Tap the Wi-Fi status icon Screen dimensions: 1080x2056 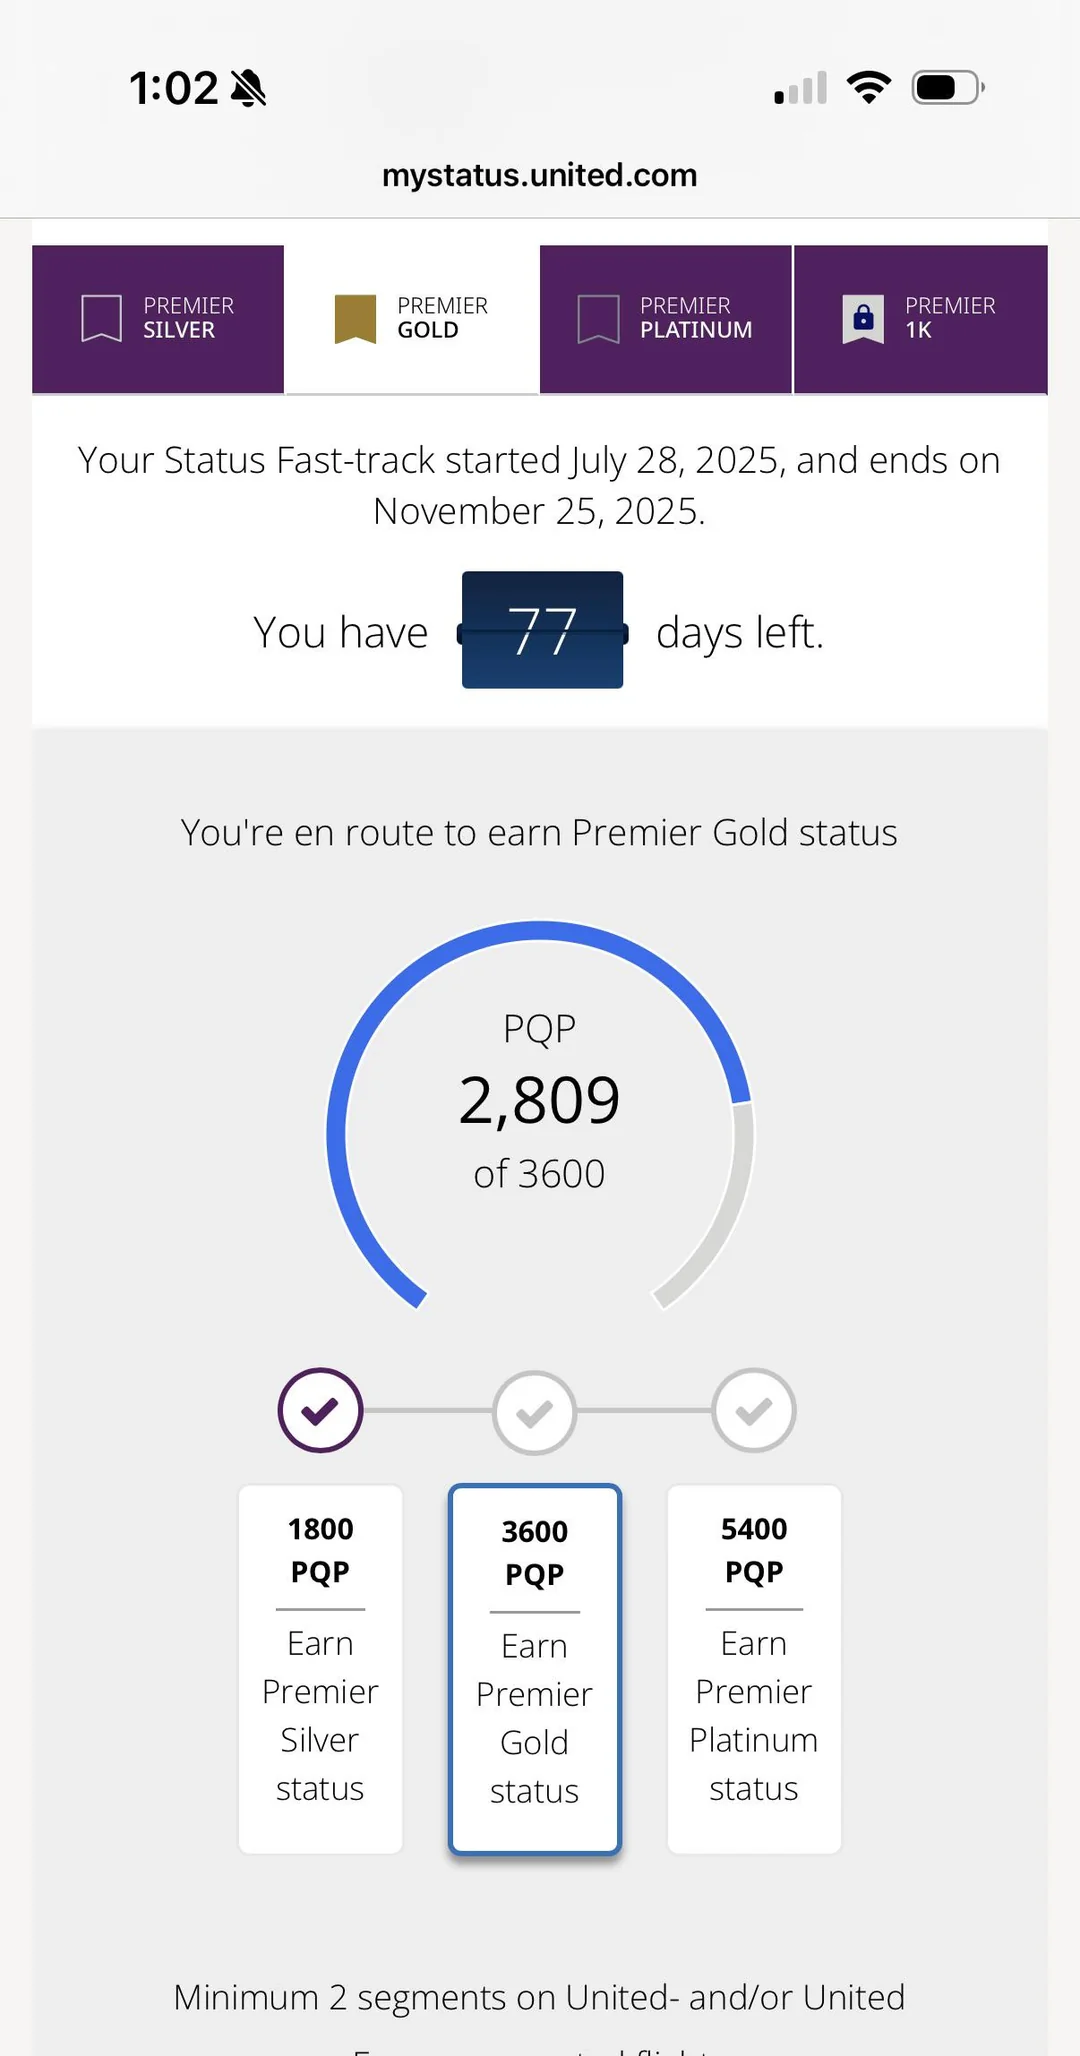click(869, 88)
